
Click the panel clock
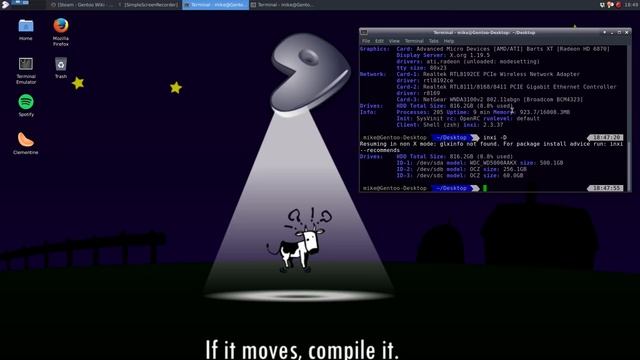pos(631,5)
